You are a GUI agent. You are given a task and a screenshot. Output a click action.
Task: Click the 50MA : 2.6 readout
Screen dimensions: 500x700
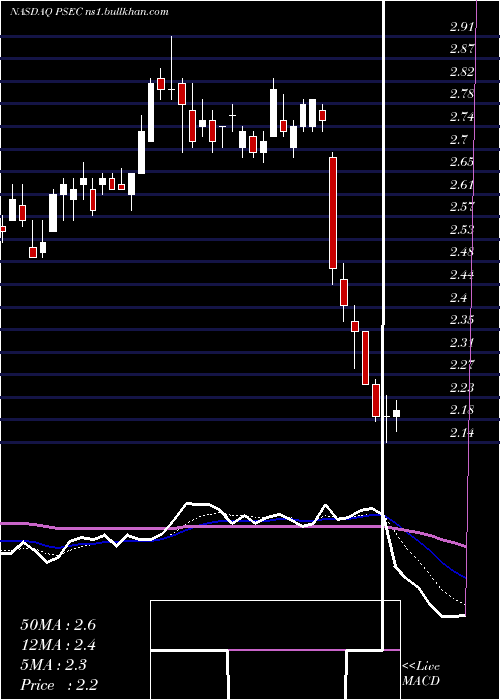[x=58, y=625]
